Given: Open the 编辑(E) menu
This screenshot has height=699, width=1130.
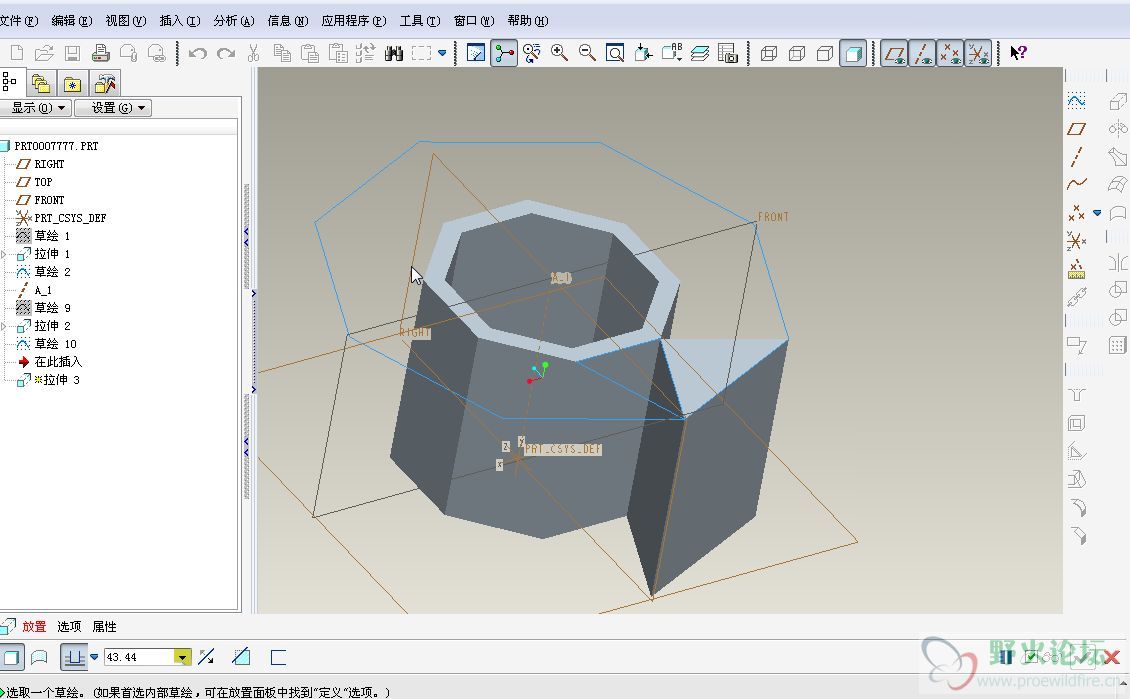Looking at the screenshot, I should [72, 21].
